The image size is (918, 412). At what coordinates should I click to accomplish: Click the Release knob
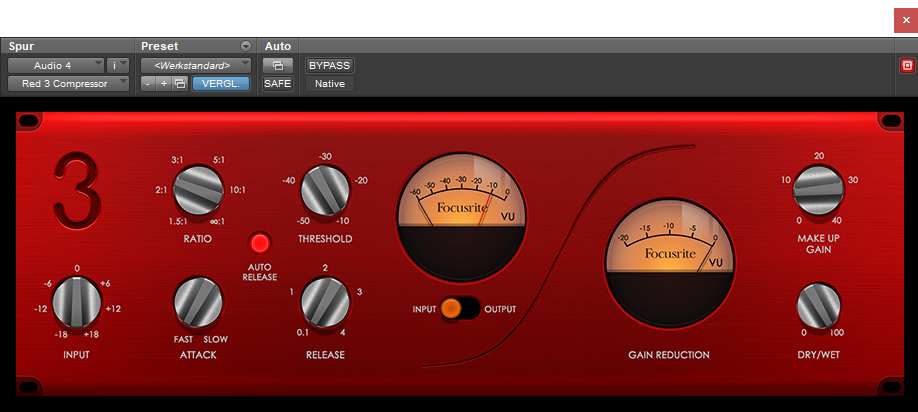tap(325, 303)
